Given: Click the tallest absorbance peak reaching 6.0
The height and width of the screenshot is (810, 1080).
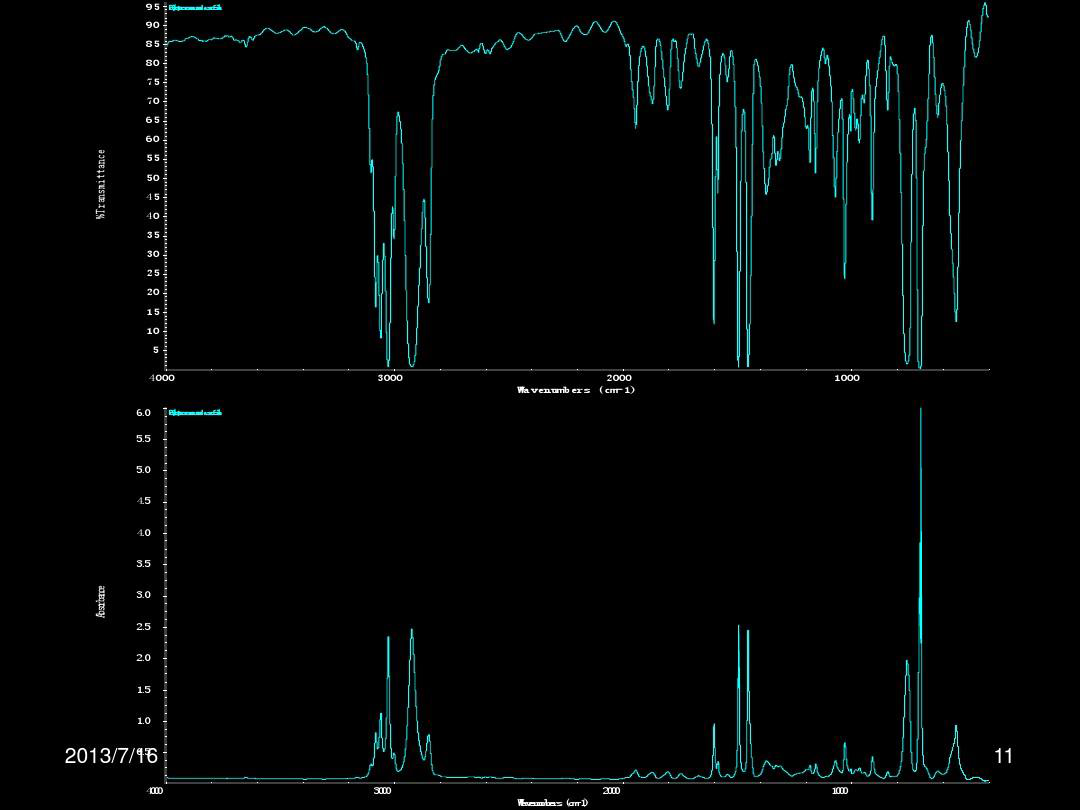Looking at the screenshot, I should pos(921,412).
